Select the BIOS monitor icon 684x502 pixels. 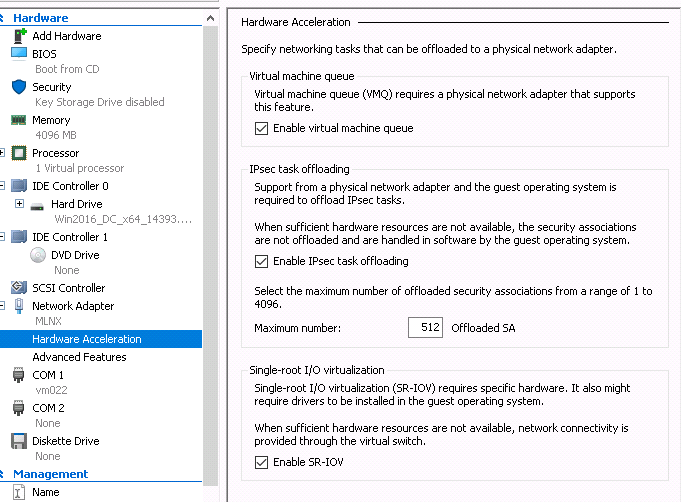(x=19, y=53)
